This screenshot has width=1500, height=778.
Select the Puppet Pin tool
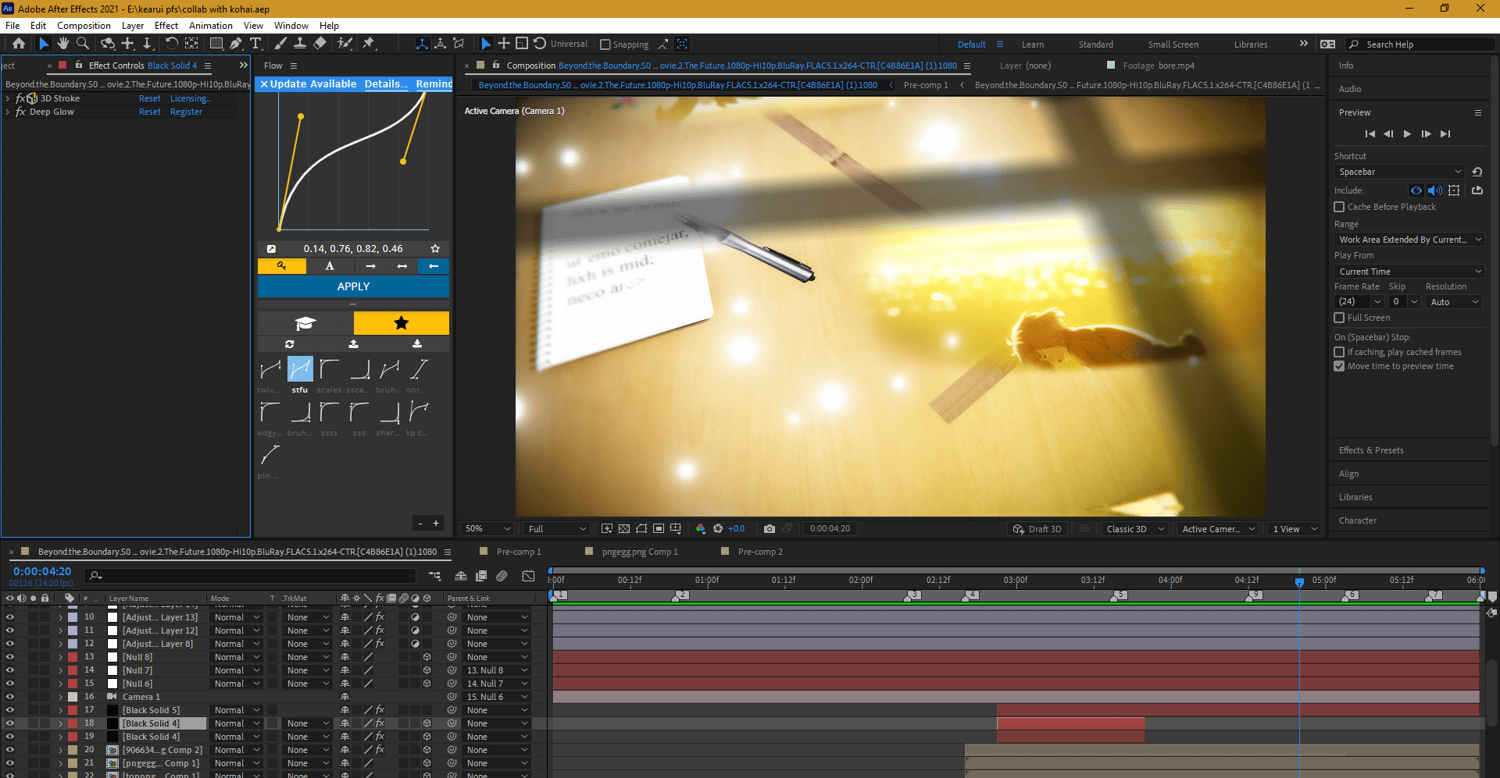pos(368,44)
